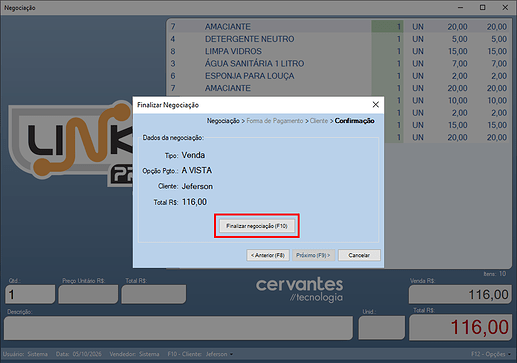Screen dimensions: 517x363
Task: Go back with Anterior (F8) button
Action: 268,255
